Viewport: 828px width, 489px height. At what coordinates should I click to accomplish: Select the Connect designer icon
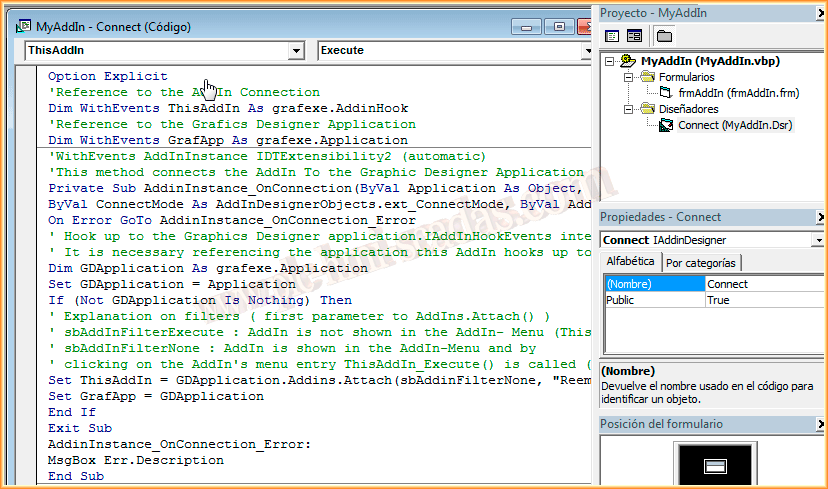coord(666,125)
